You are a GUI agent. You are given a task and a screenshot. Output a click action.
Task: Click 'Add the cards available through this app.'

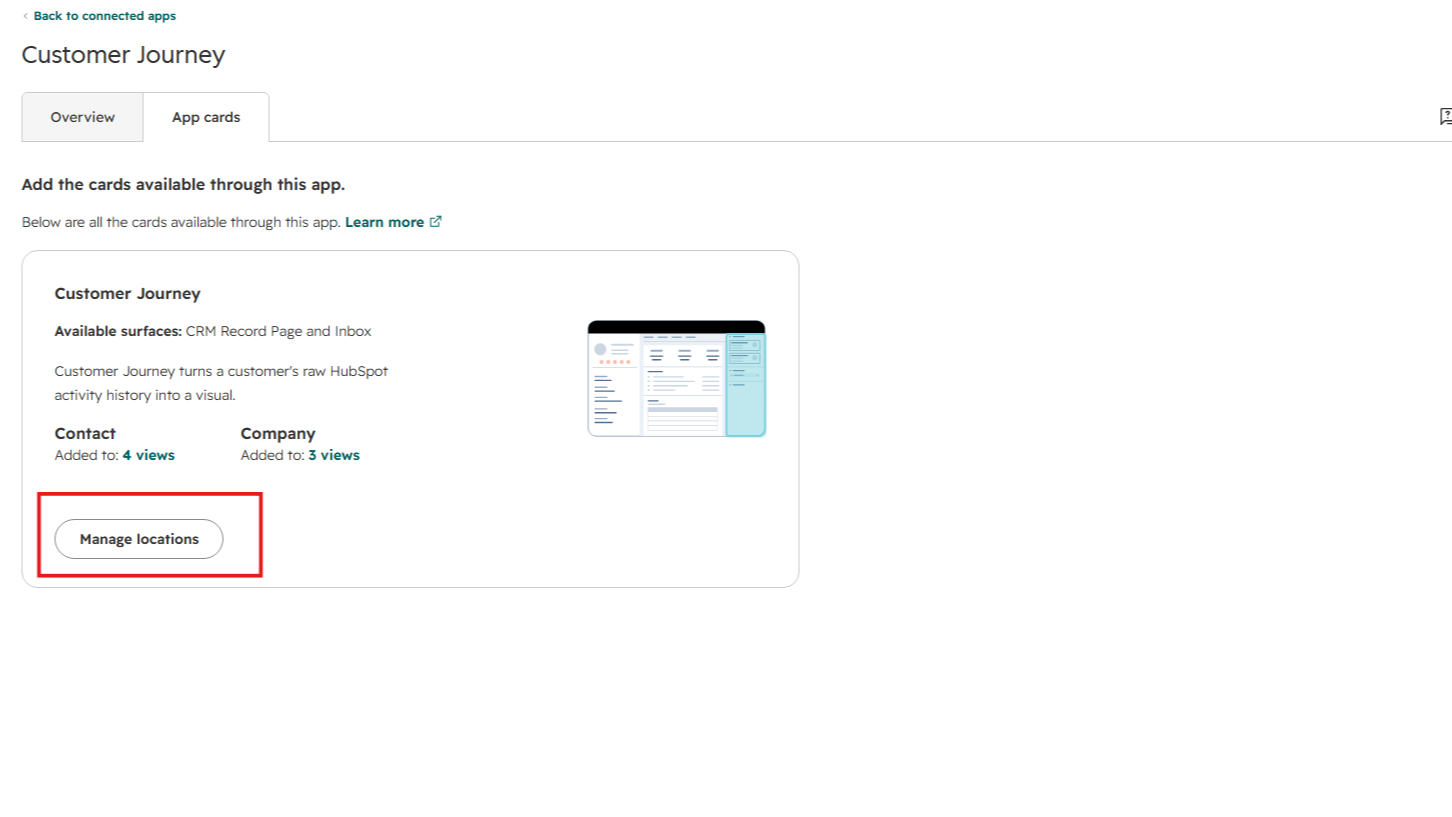(183, 185)
